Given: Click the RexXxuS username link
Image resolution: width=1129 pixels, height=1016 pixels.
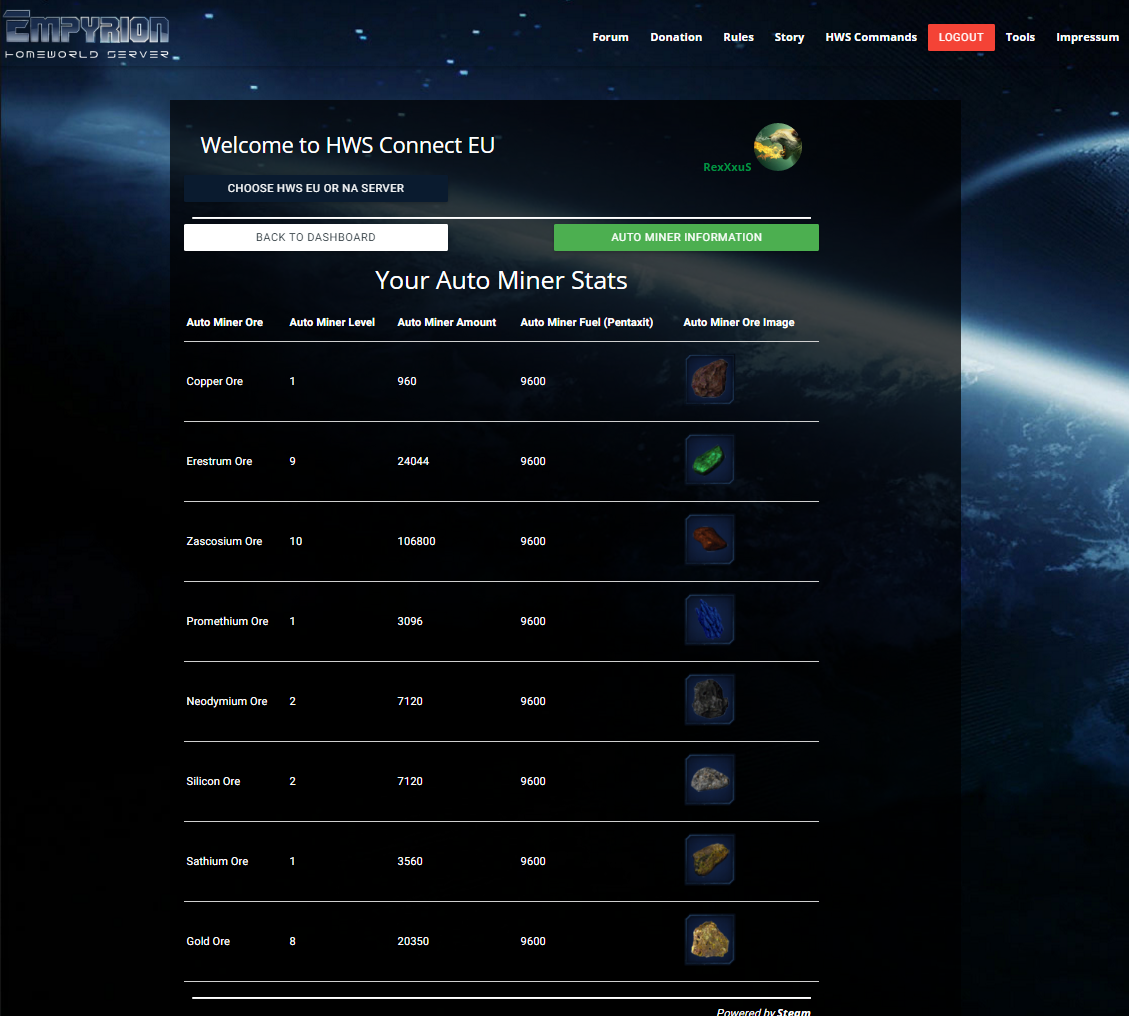Looking at the screenshot, I should pyautogui.click(x=727, y=167).
